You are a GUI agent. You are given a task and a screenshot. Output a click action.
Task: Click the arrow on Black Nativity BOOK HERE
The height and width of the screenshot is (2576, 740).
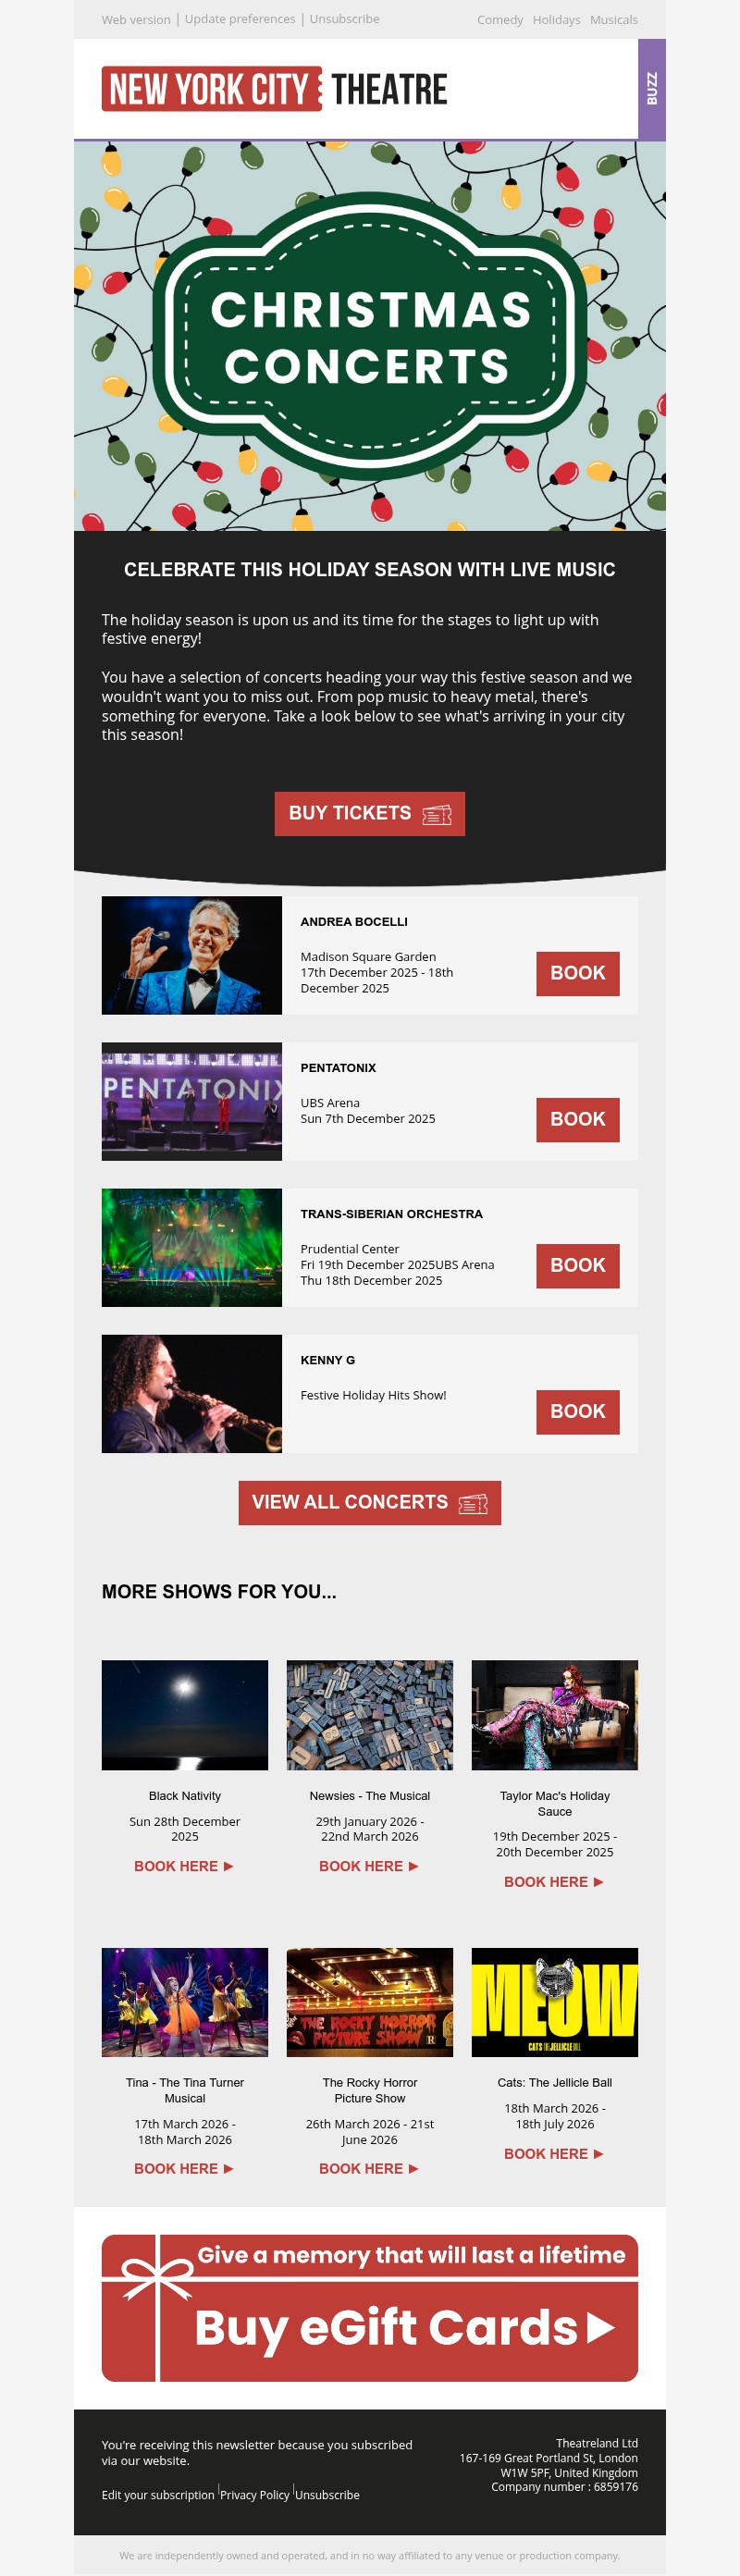coord(227,1866)
